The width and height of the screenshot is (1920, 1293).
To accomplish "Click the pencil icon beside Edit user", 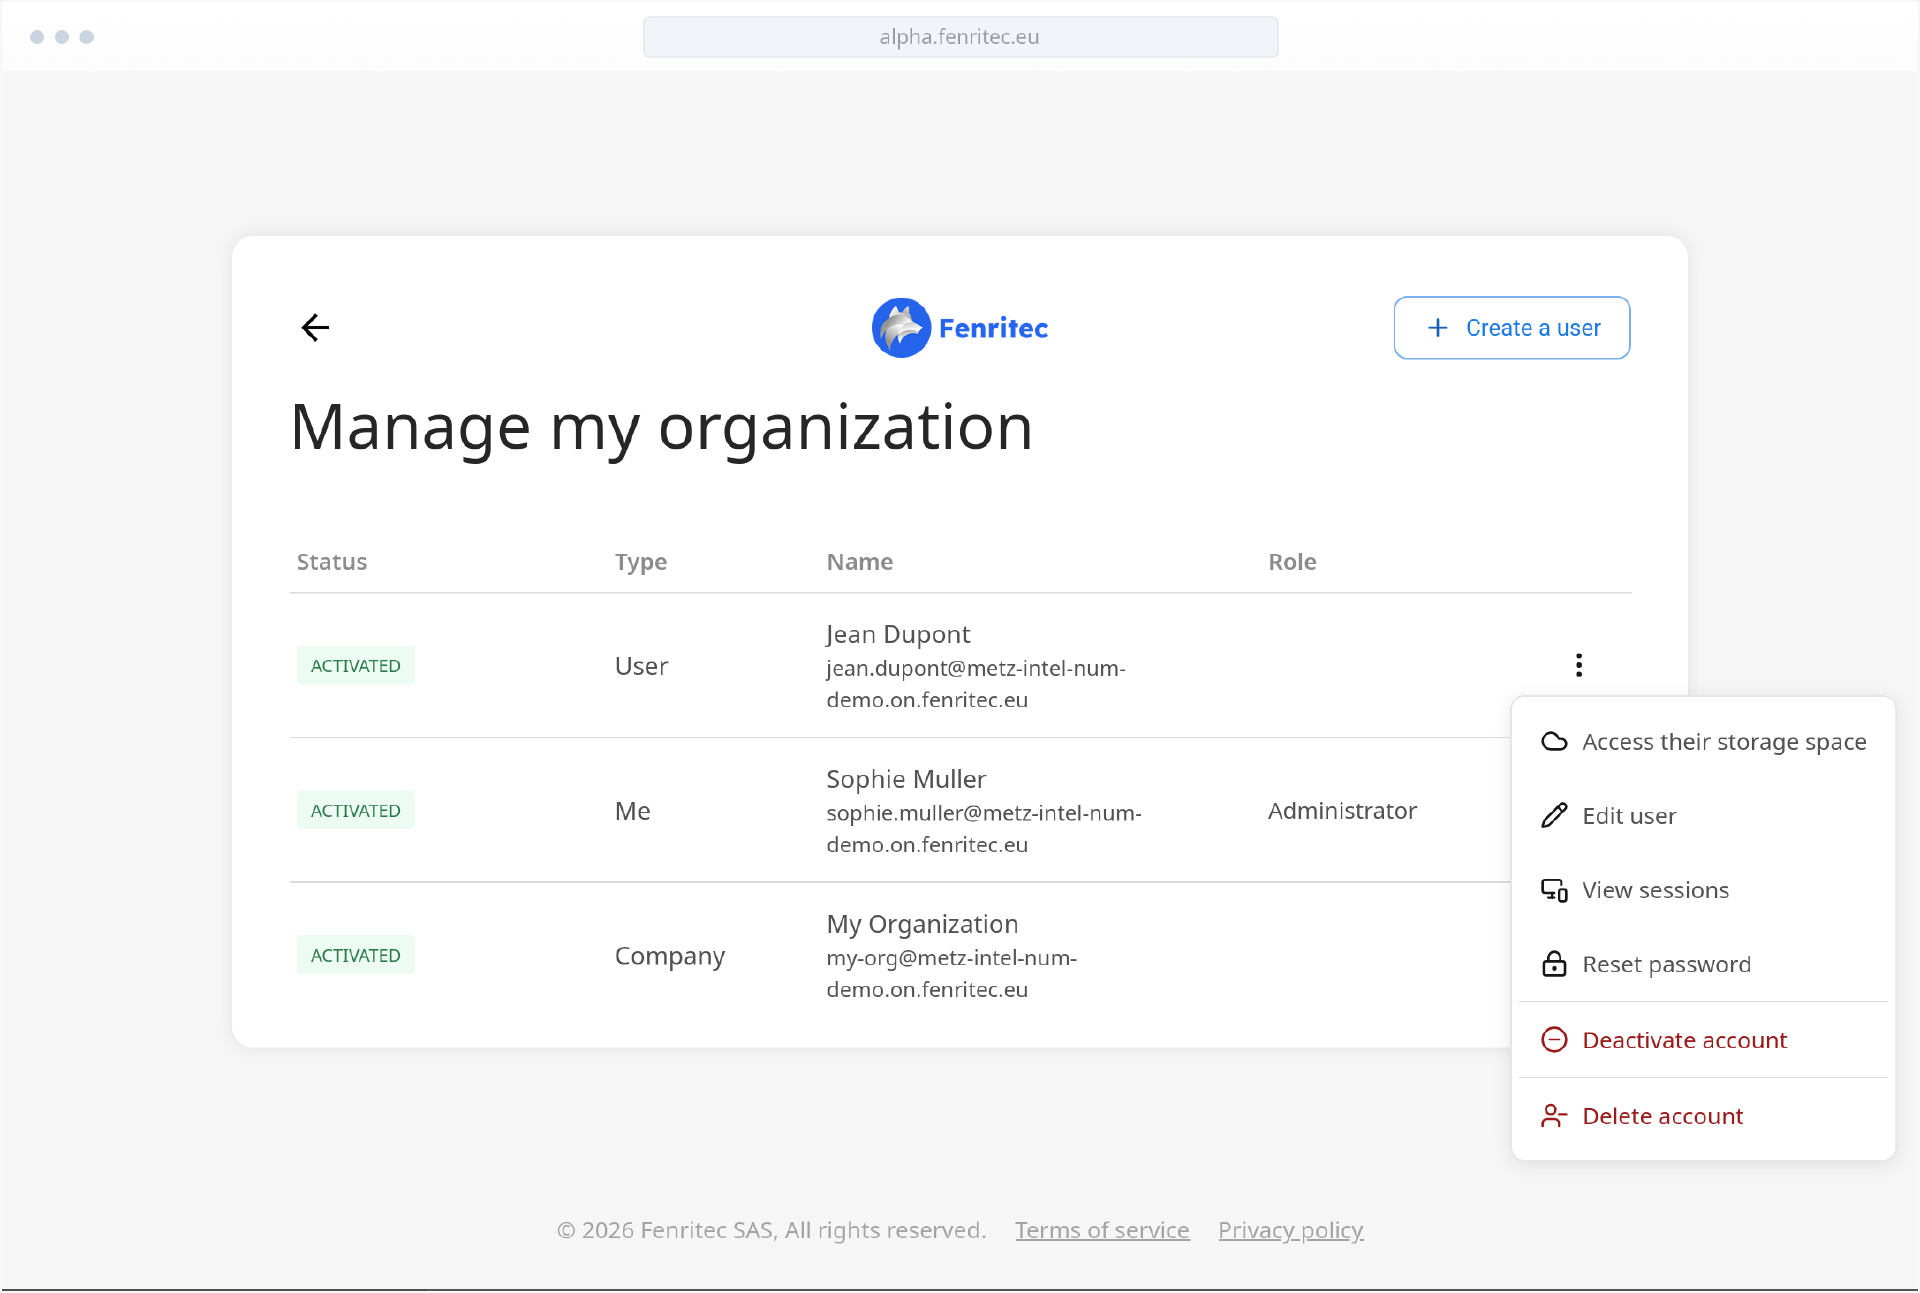I will (x=1553, y=815).
